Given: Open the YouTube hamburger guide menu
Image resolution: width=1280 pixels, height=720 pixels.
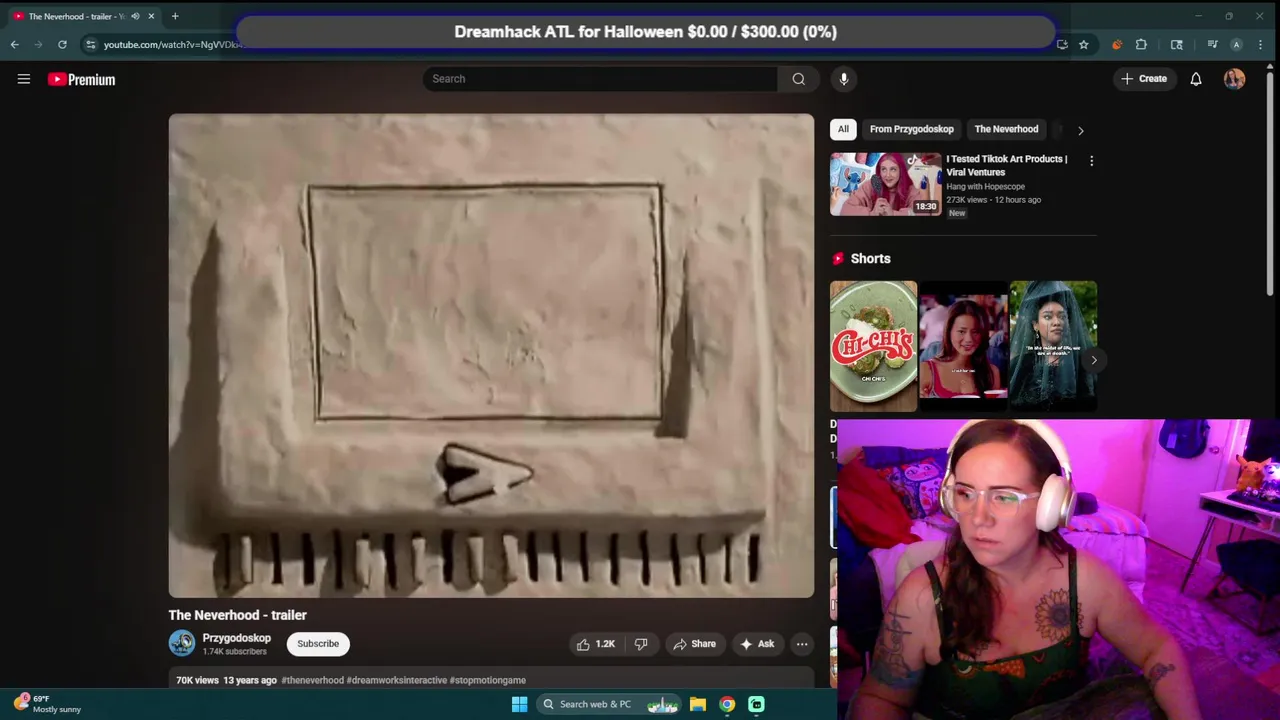Looking at the screenshot, I should [x=24, y=79].
